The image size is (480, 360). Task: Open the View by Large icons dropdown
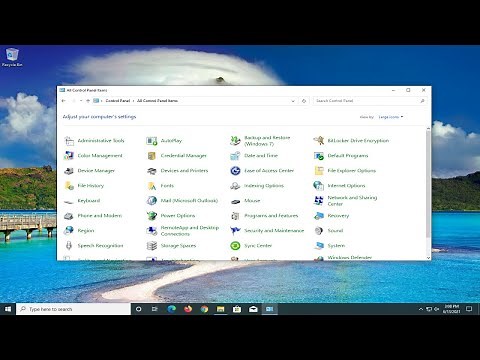(x=391, y=117)
